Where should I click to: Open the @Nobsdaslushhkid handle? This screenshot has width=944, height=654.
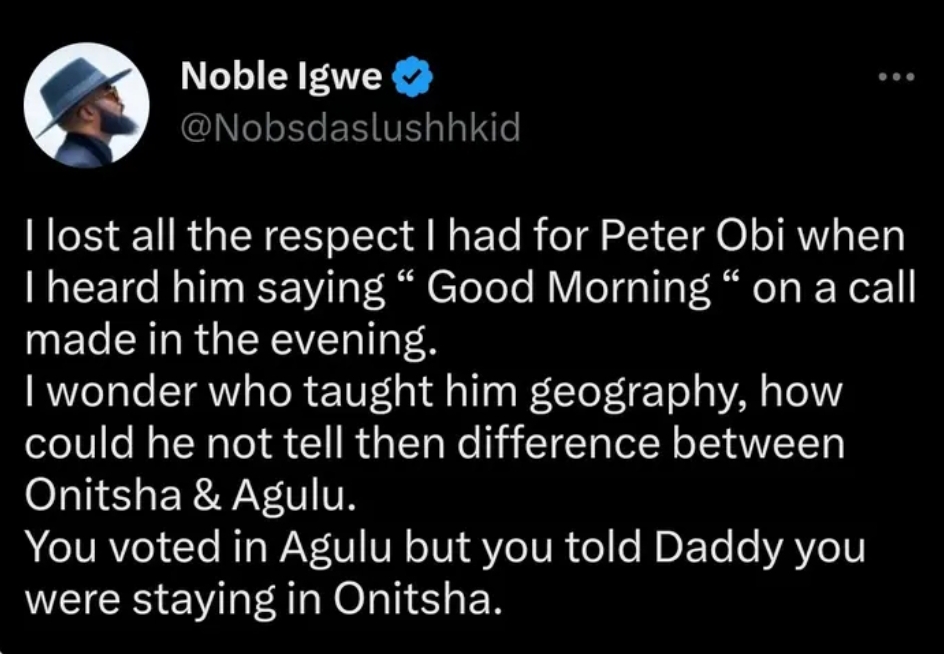tap(350, 127)
